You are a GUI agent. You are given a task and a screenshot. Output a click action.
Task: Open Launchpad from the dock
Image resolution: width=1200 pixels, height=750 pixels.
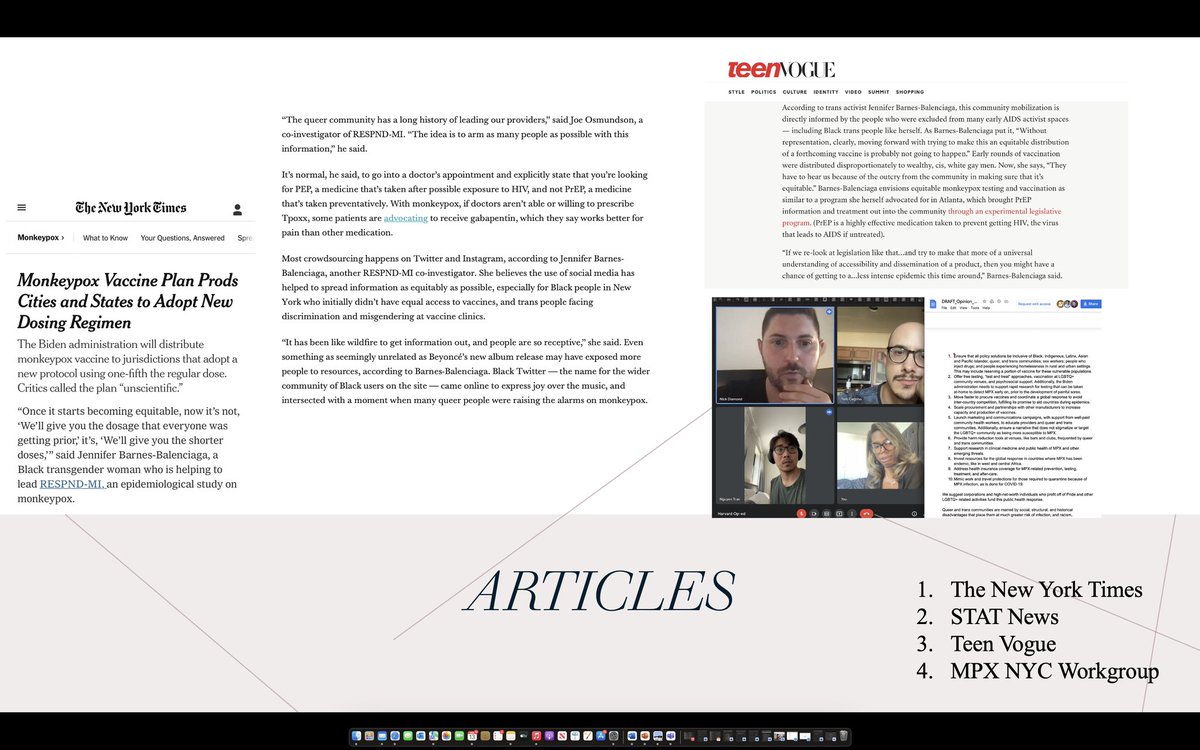pyautogui.click(x=369, y=736)
